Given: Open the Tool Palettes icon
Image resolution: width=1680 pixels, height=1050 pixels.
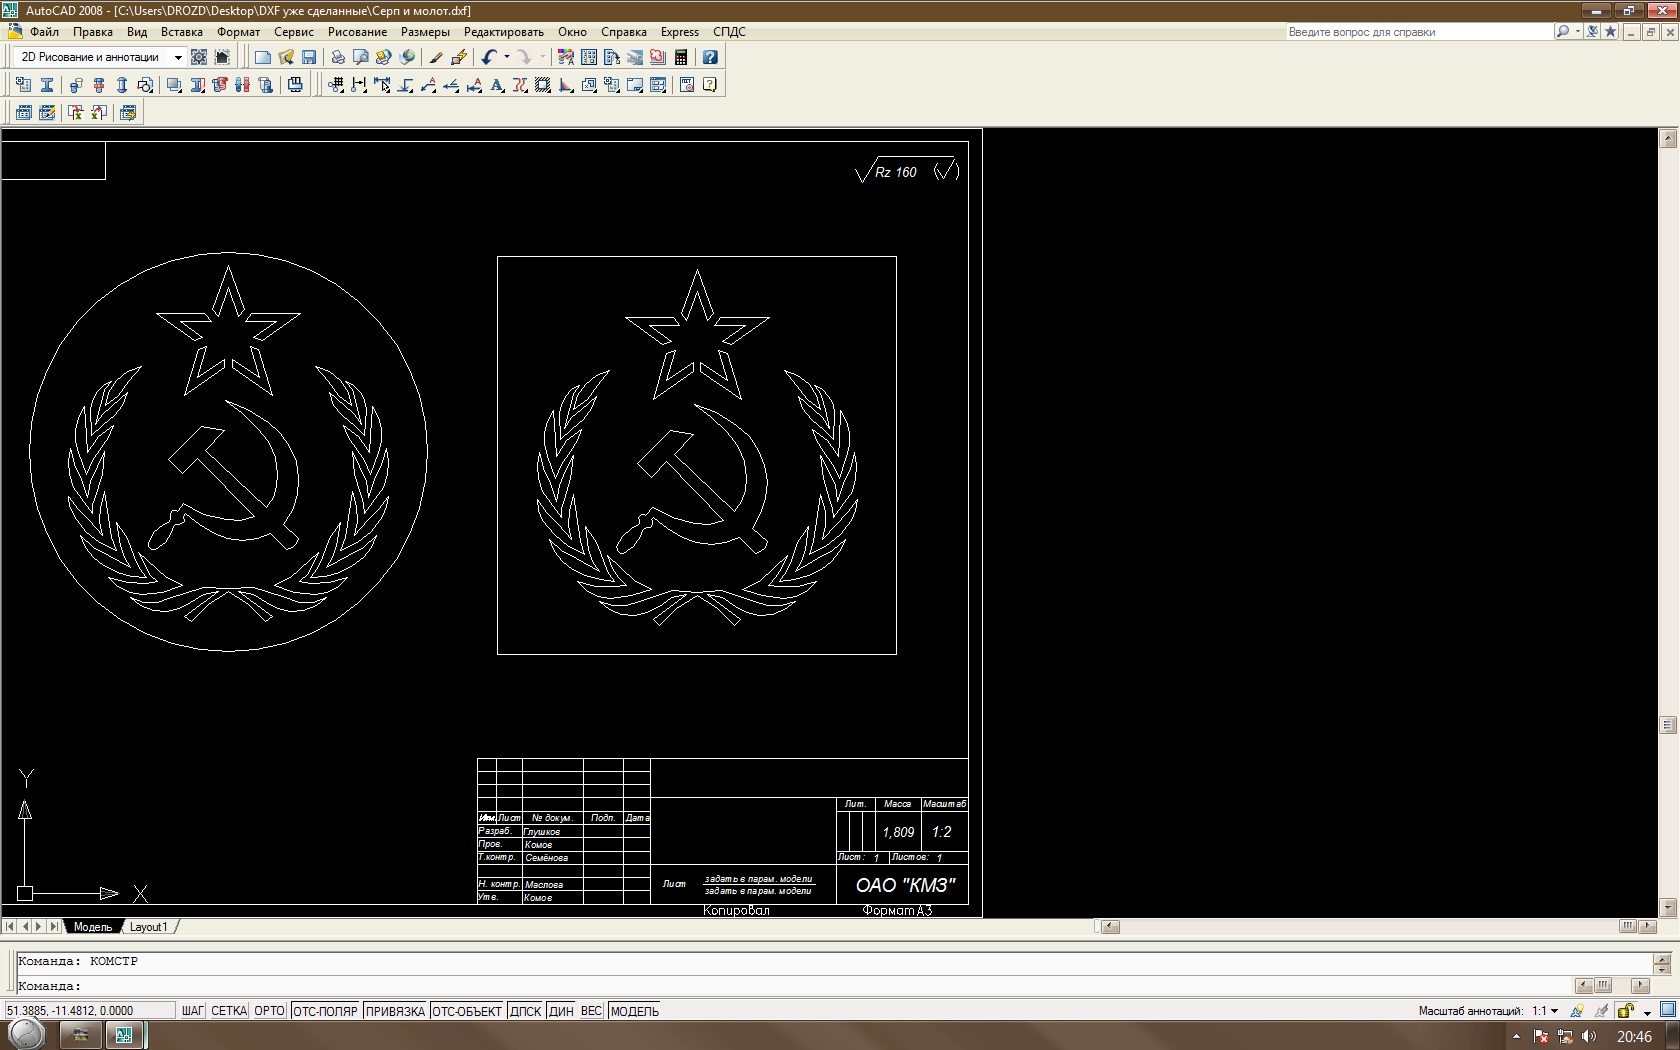Looking at the screenshot, I should (x=612, y=57).
